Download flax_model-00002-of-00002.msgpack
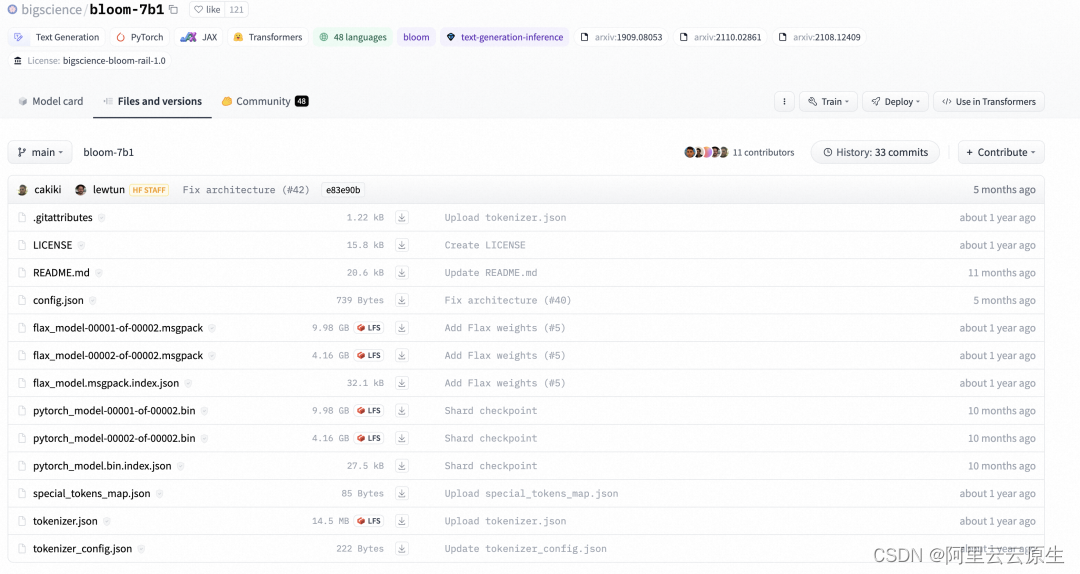The image size is (1080, 574). click(402, 356)
